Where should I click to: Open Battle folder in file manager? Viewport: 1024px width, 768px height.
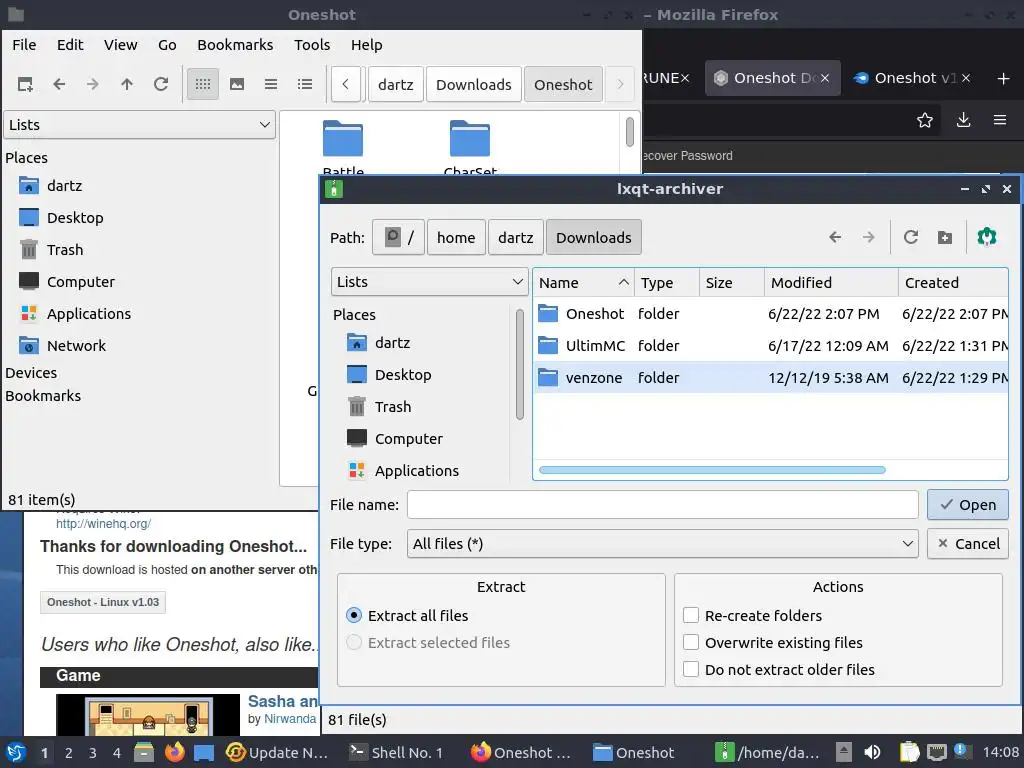coord(343,148)
